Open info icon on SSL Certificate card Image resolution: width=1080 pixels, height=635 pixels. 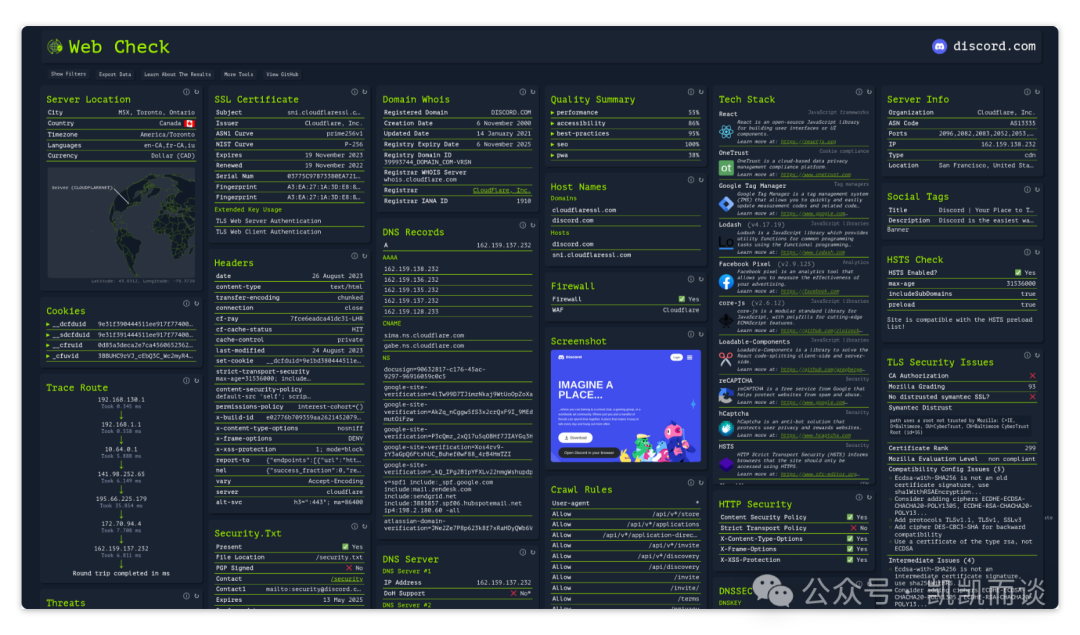[x=354, y=92]
